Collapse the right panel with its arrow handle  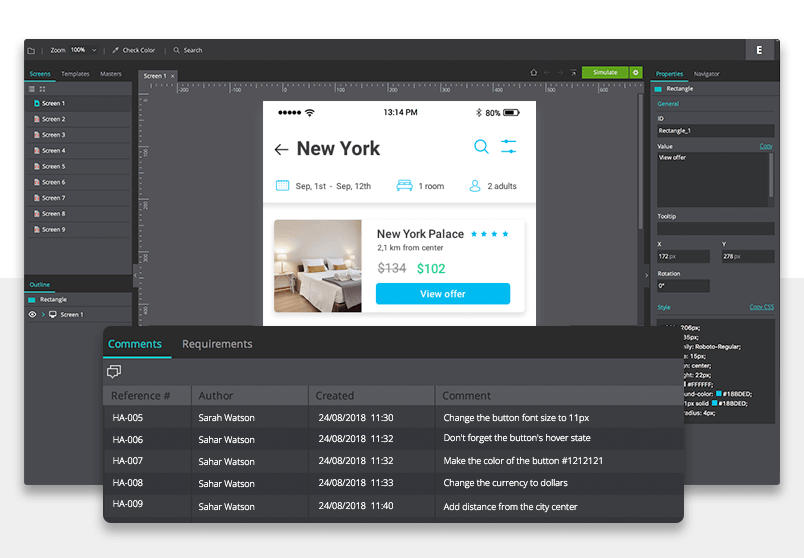click(x=647, y=275)
